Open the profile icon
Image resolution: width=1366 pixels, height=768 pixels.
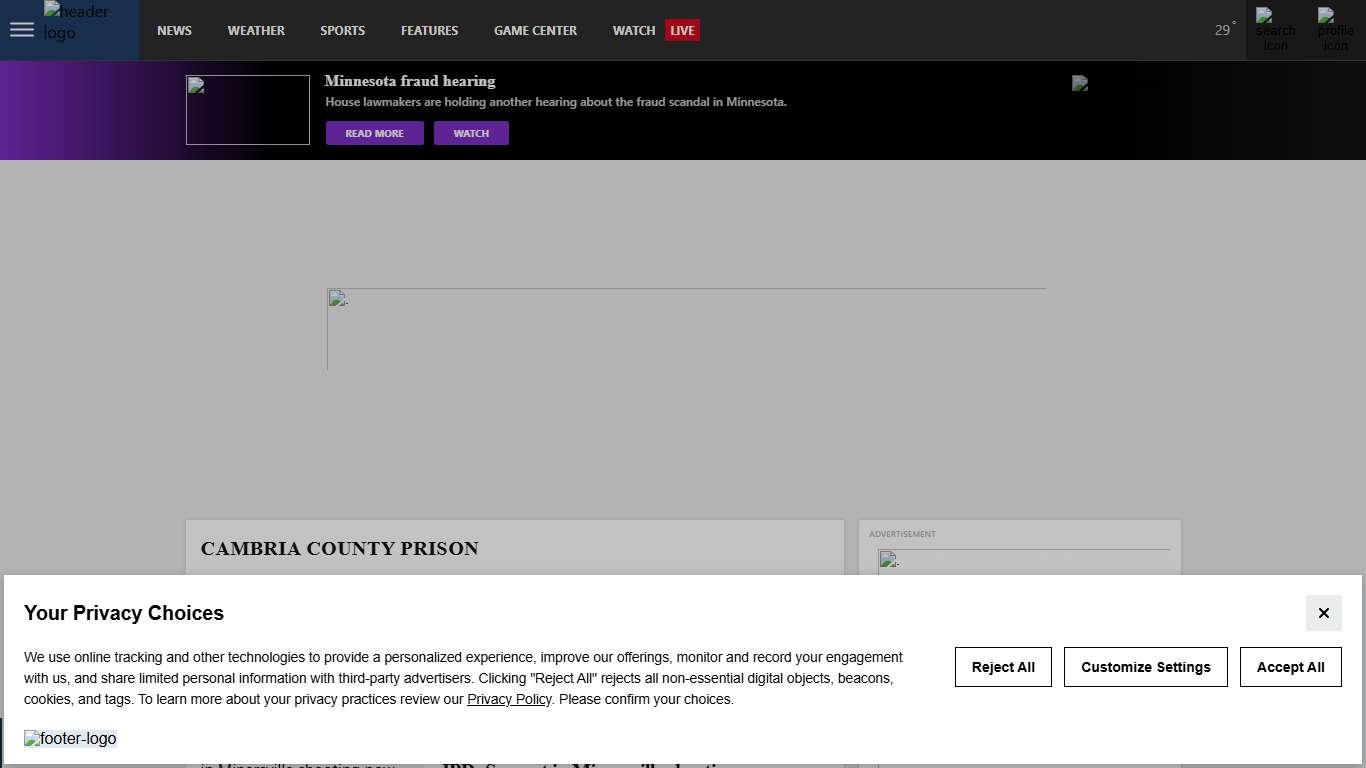[1335, 30]
